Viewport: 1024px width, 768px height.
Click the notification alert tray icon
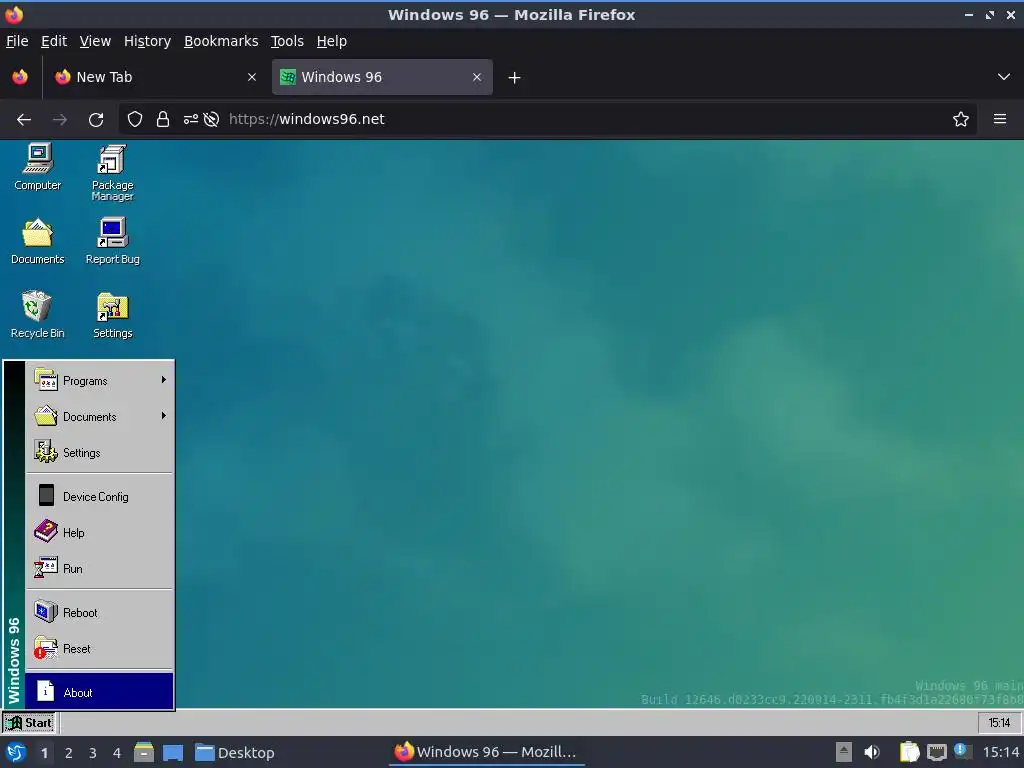[x=961, y=750]
